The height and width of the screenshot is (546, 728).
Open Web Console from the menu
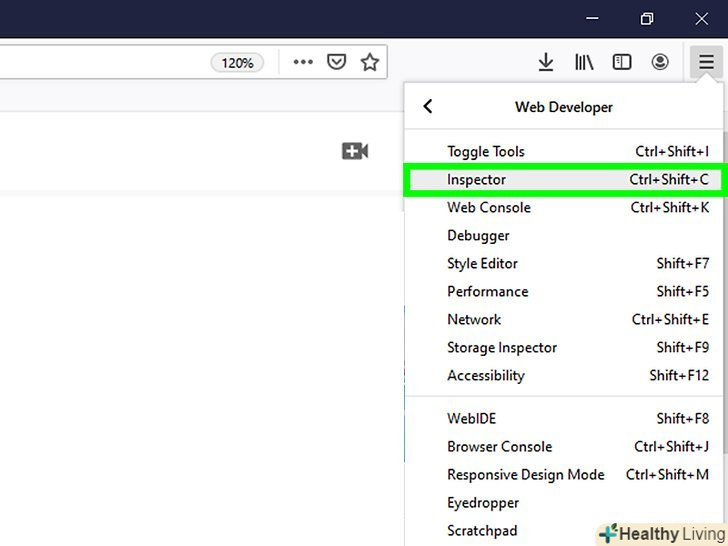tap(489, 208)
